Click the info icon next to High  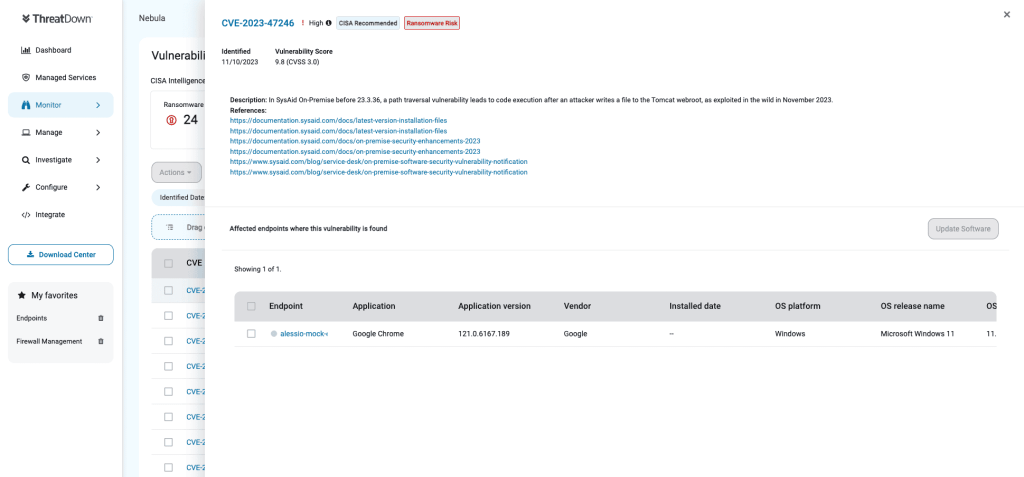coord(328,23)
